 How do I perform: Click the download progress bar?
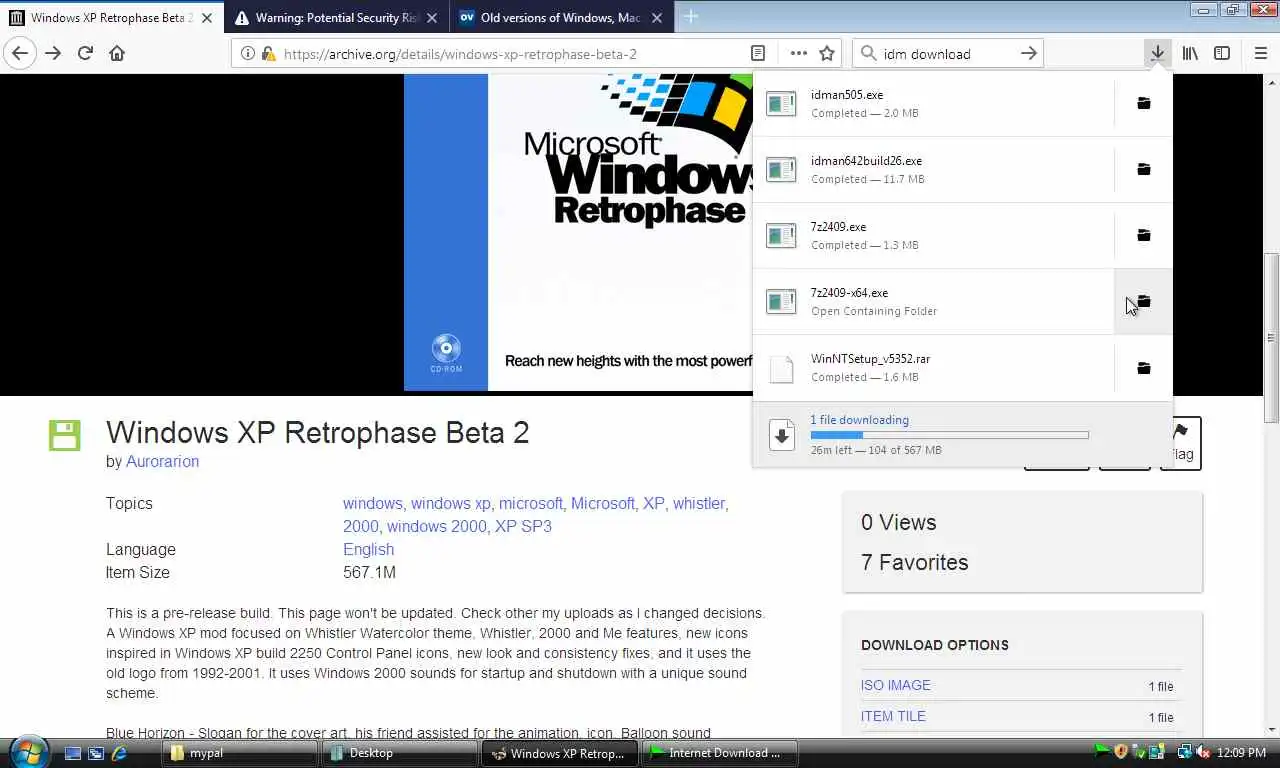tap(949, 435)
